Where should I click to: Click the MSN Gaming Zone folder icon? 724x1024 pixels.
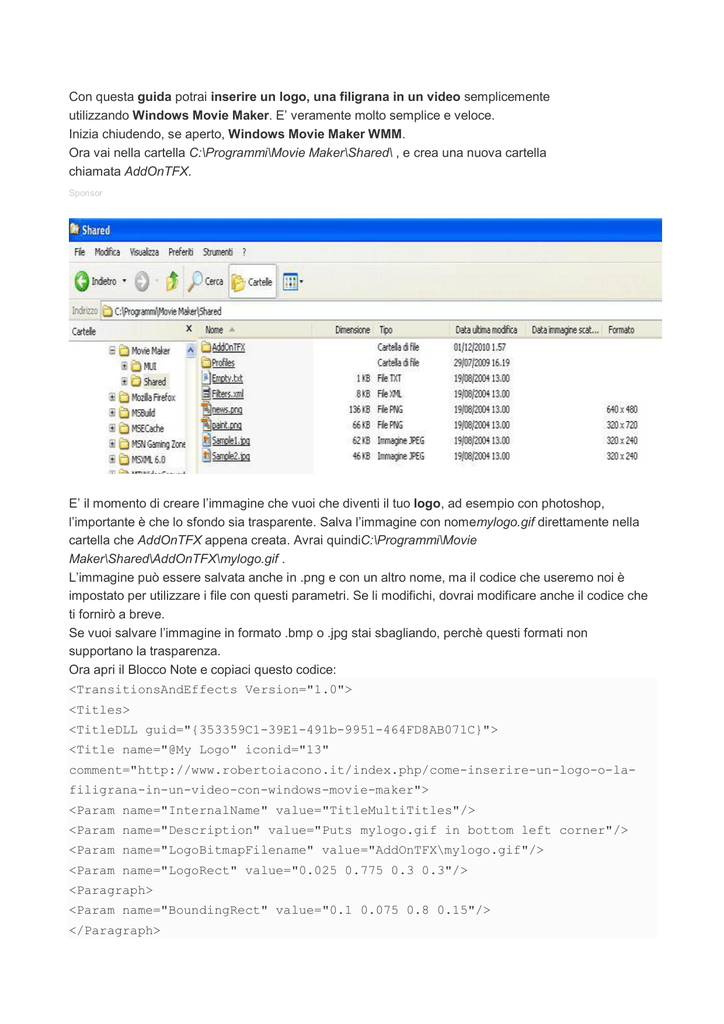click(124, 444)
